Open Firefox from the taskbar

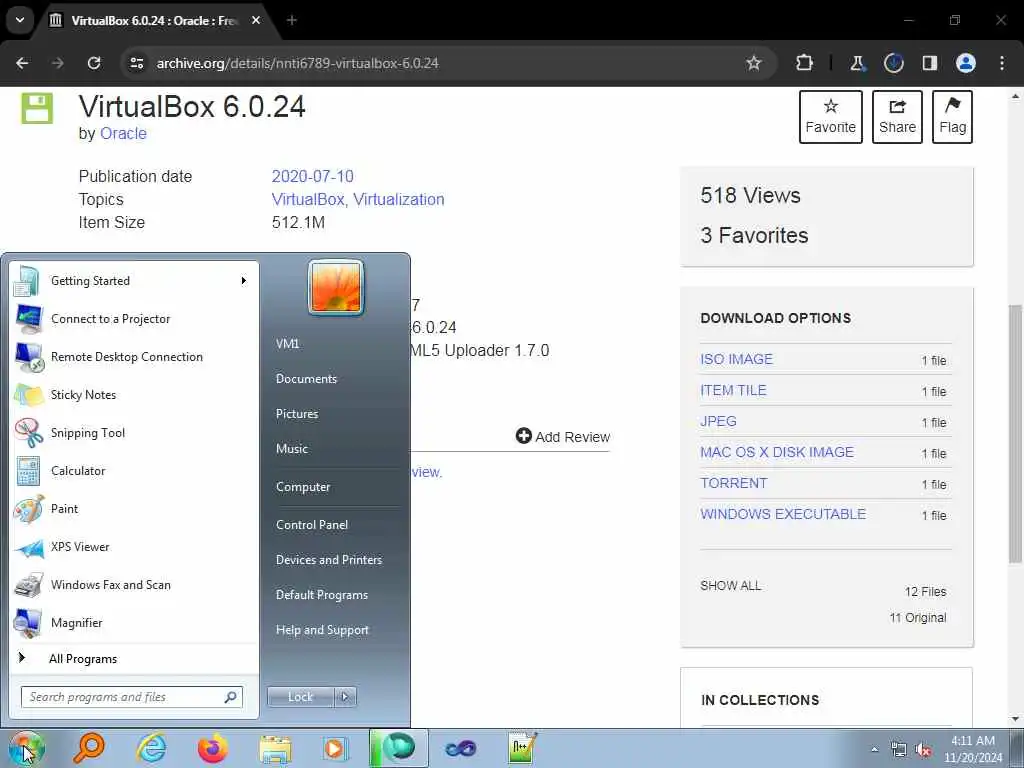tap(213, 748)
